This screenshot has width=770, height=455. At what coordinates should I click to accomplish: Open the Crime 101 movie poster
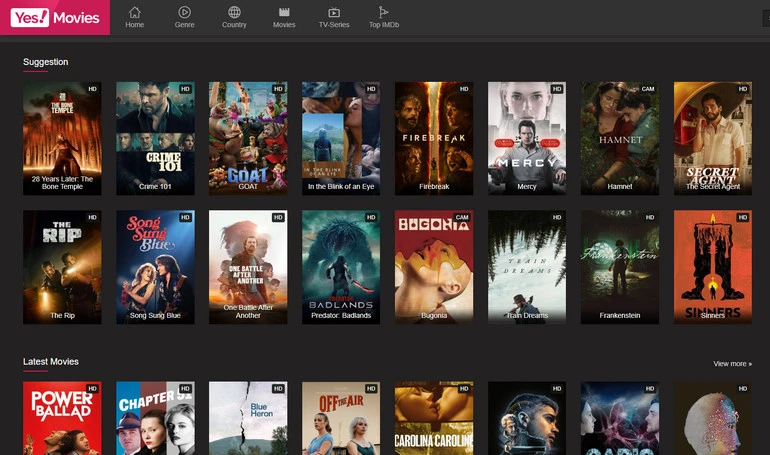155,138
